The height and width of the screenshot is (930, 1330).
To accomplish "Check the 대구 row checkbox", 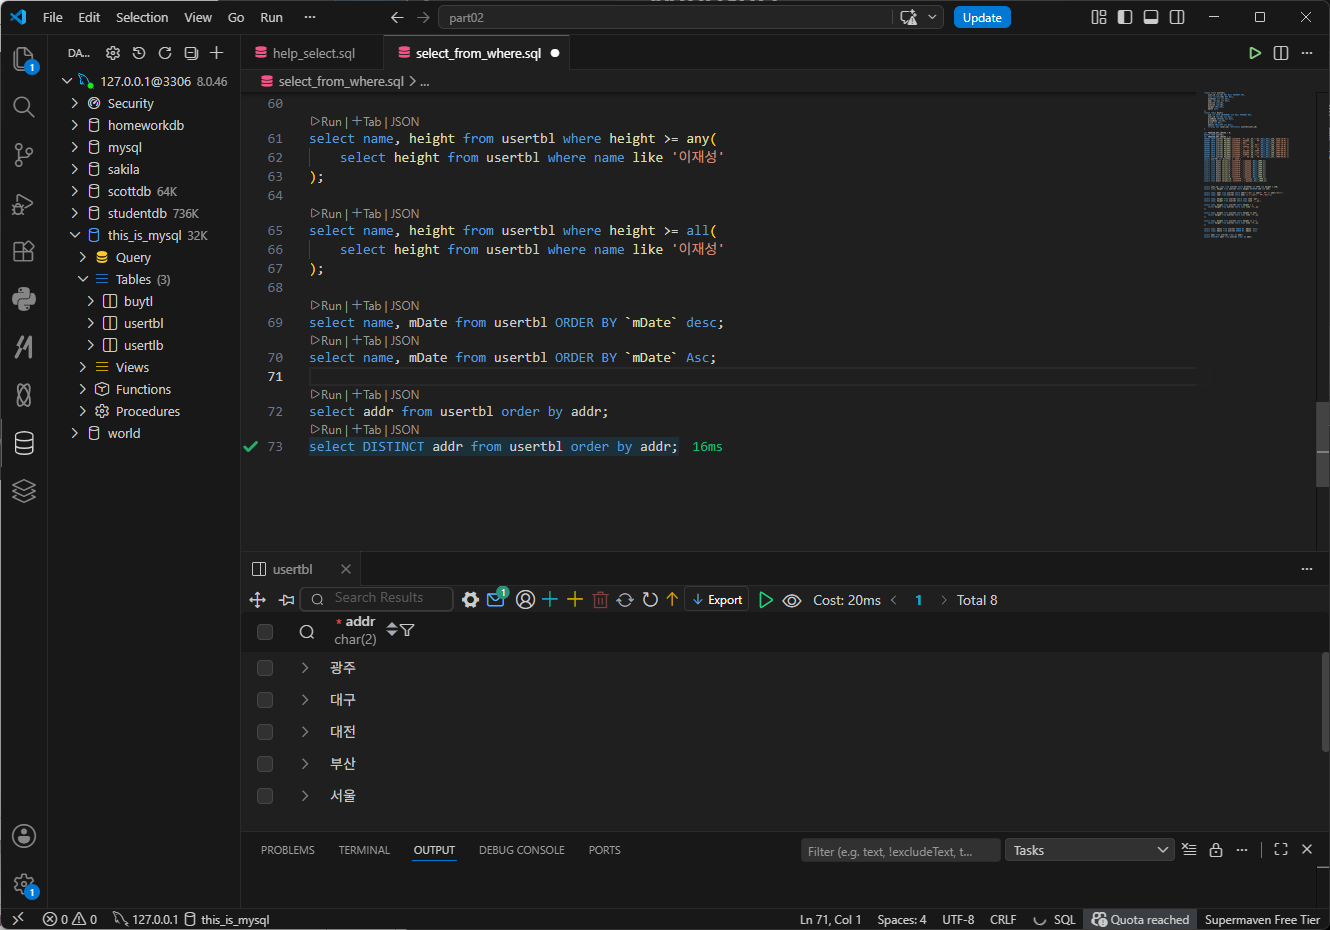I will coord(265,700).
